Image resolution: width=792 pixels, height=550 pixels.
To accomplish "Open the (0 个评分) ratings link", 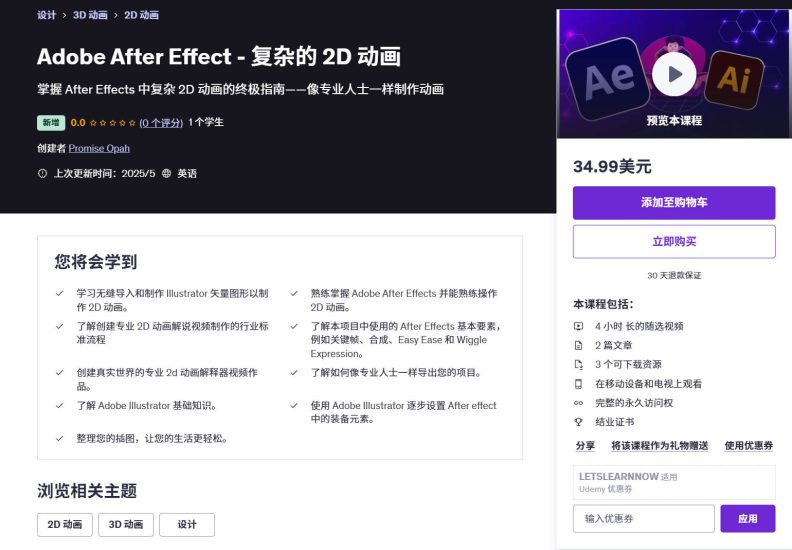I will (161, 123).
